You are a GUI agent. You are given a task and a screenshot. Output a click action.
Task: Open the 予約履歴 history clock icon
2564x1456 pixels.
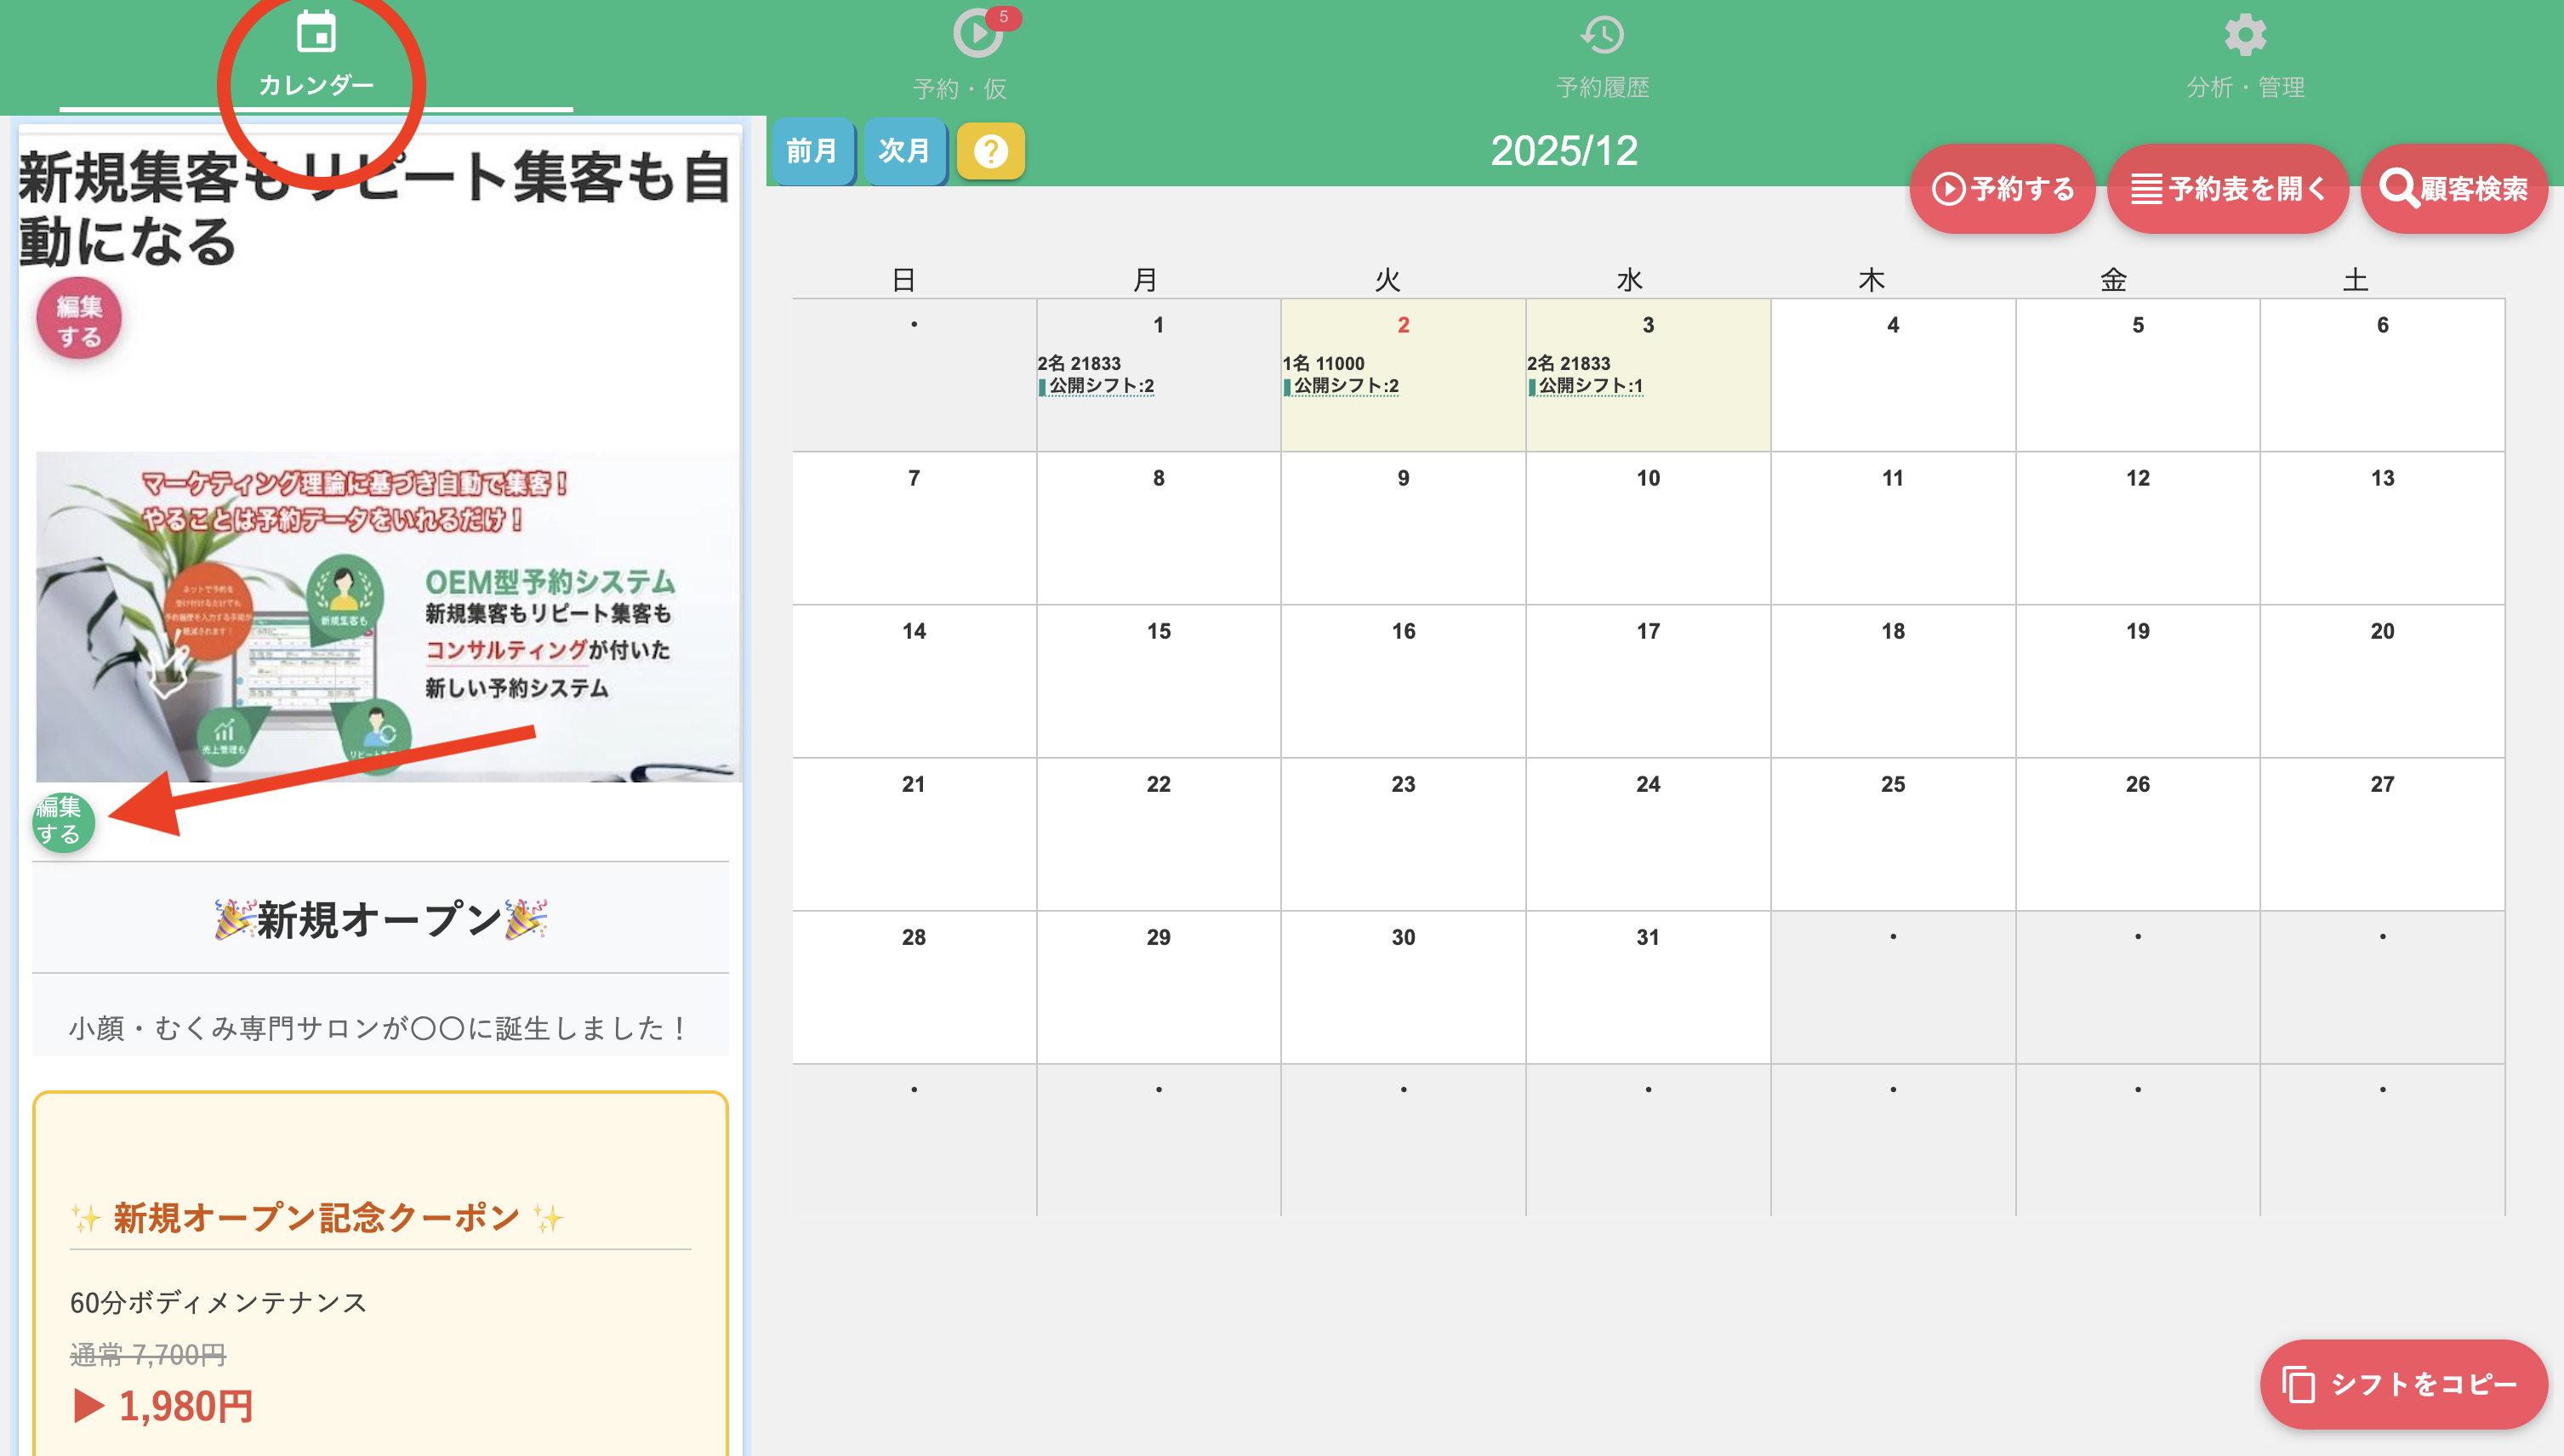coord(1602,36)
